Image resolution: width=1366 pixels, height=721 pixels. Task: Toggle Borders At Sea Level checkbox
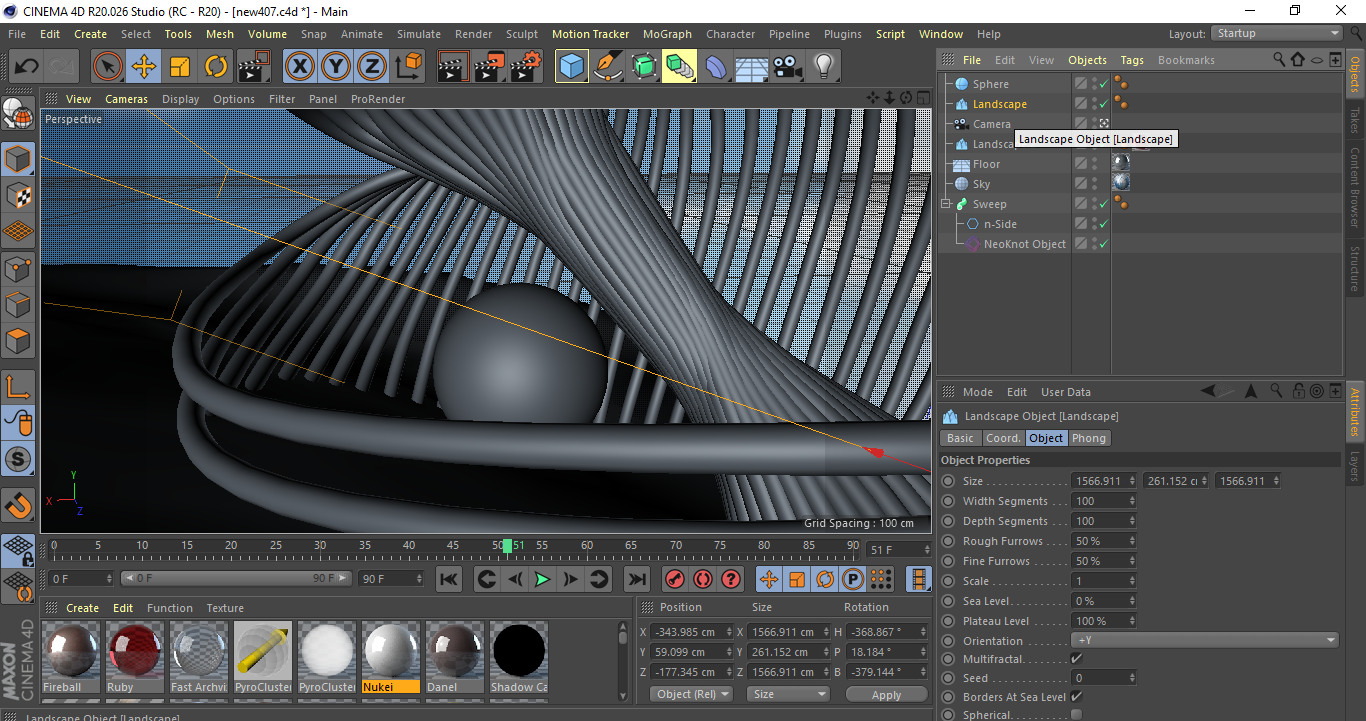pyautogui.click(x=1076, y=697)
